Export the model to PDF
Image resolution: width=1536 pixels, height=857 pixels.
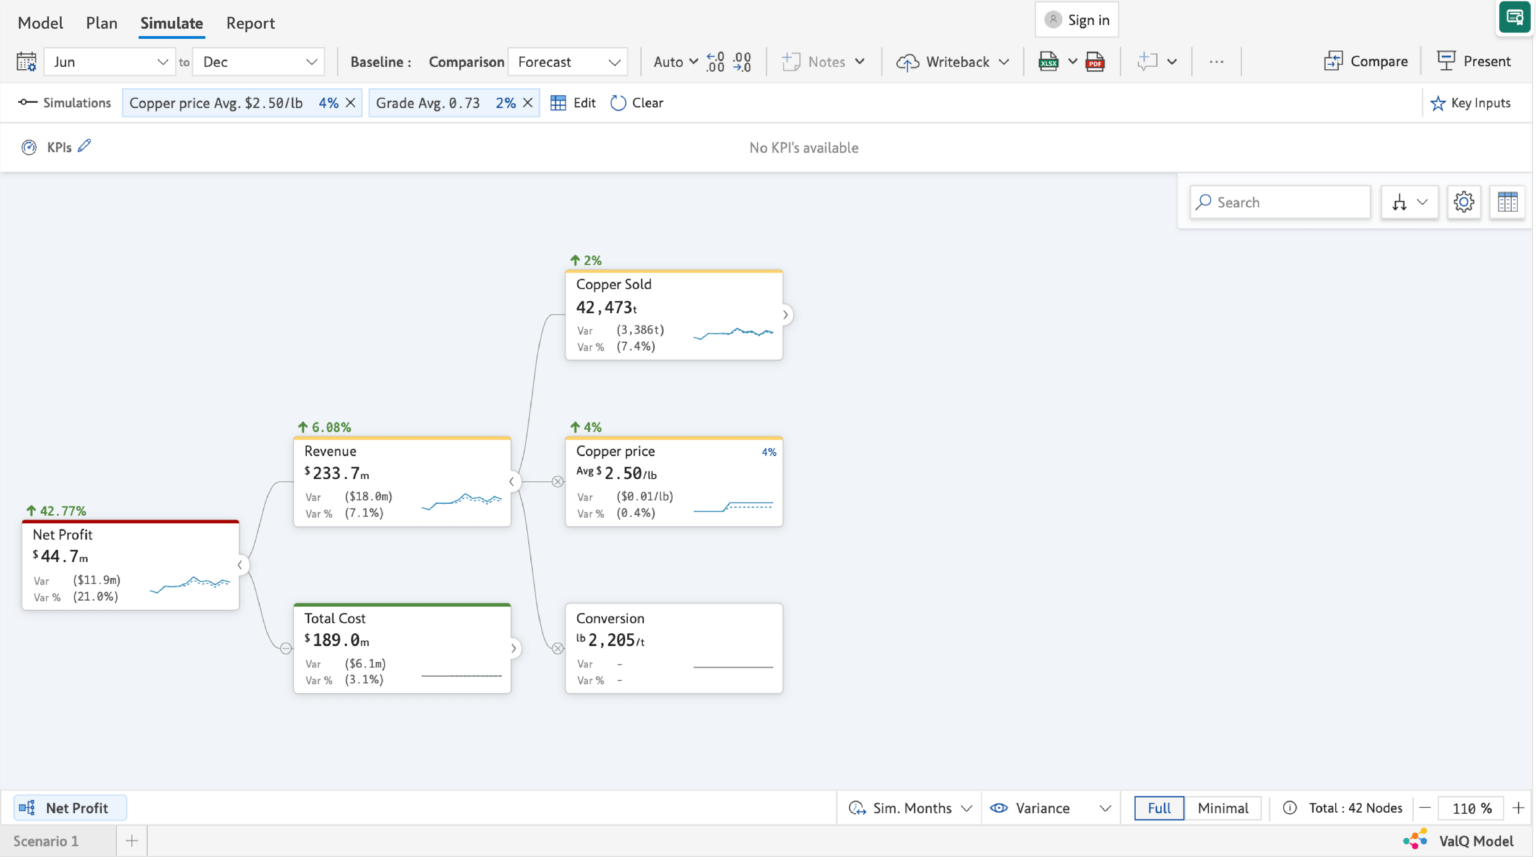click(1095, 61)
